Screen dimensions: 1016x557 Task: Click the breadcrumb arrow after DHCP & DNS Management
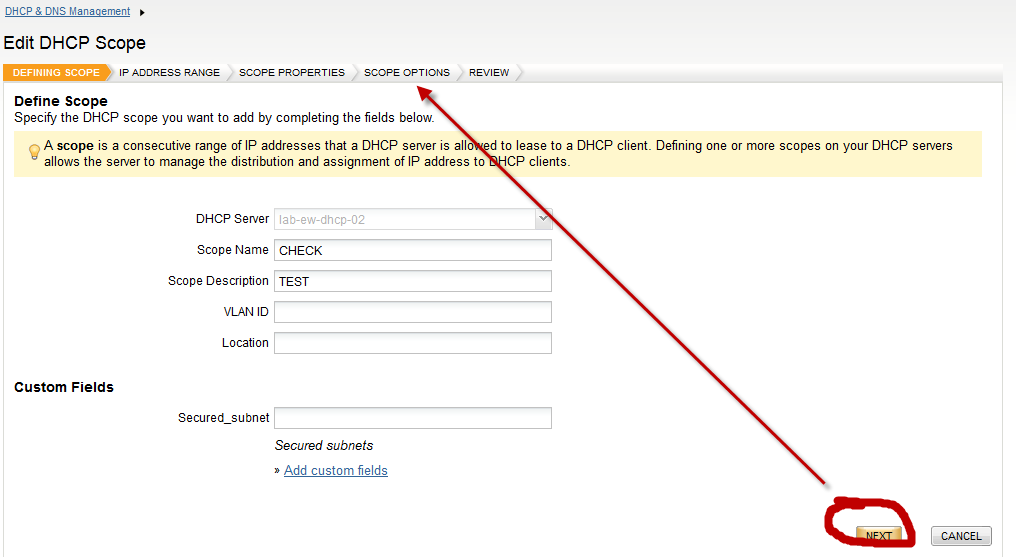click(142, 12)
